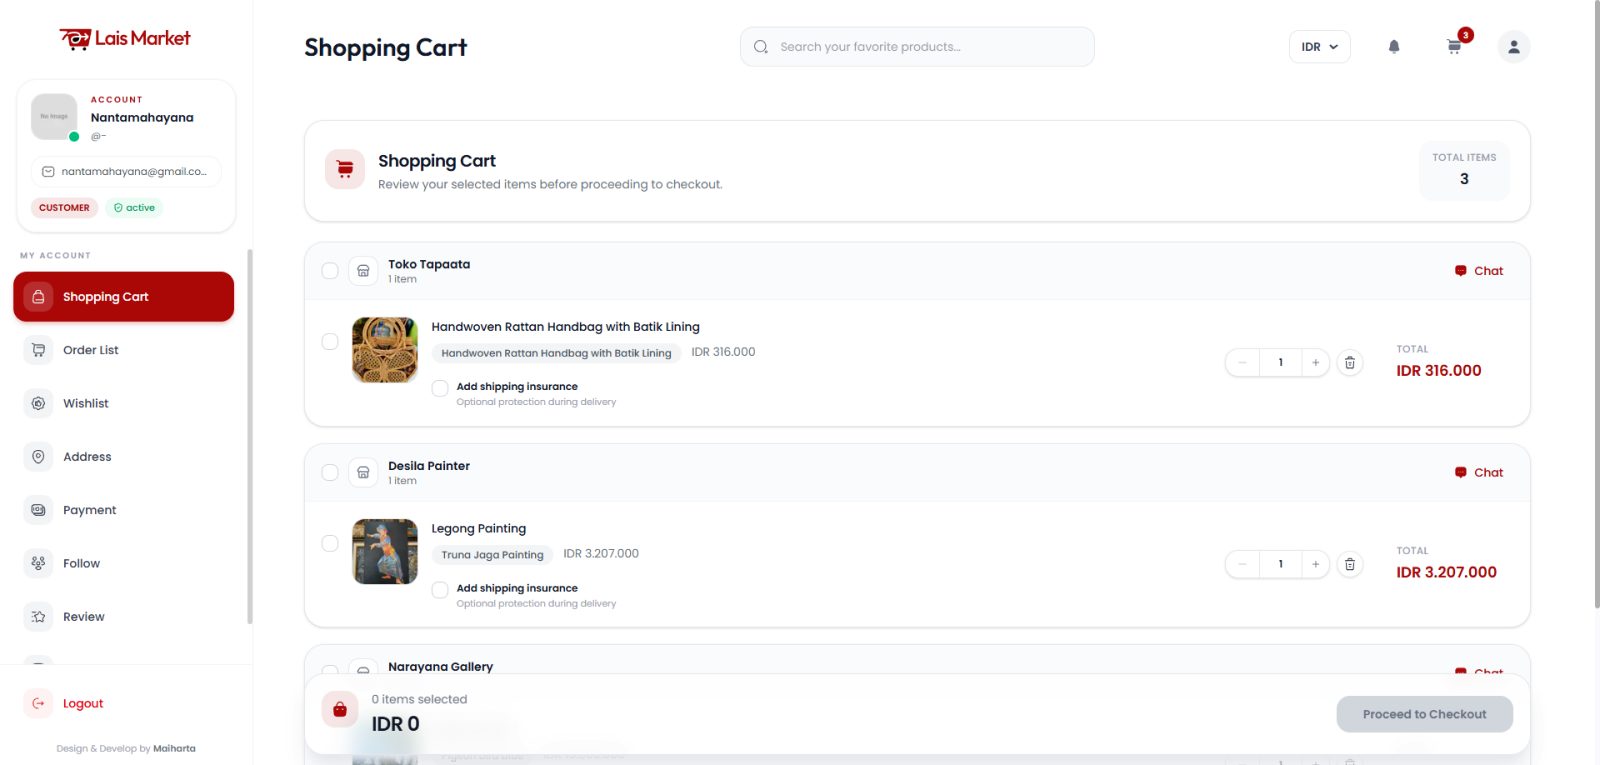Open Review page in sidebar

tap(123, 617)
